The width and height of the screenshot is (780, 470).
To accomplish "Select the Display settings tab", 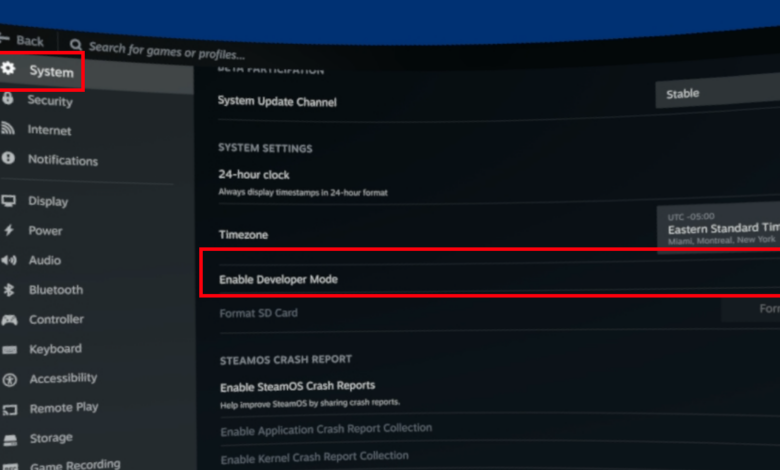I will click(x=97, y=201).
